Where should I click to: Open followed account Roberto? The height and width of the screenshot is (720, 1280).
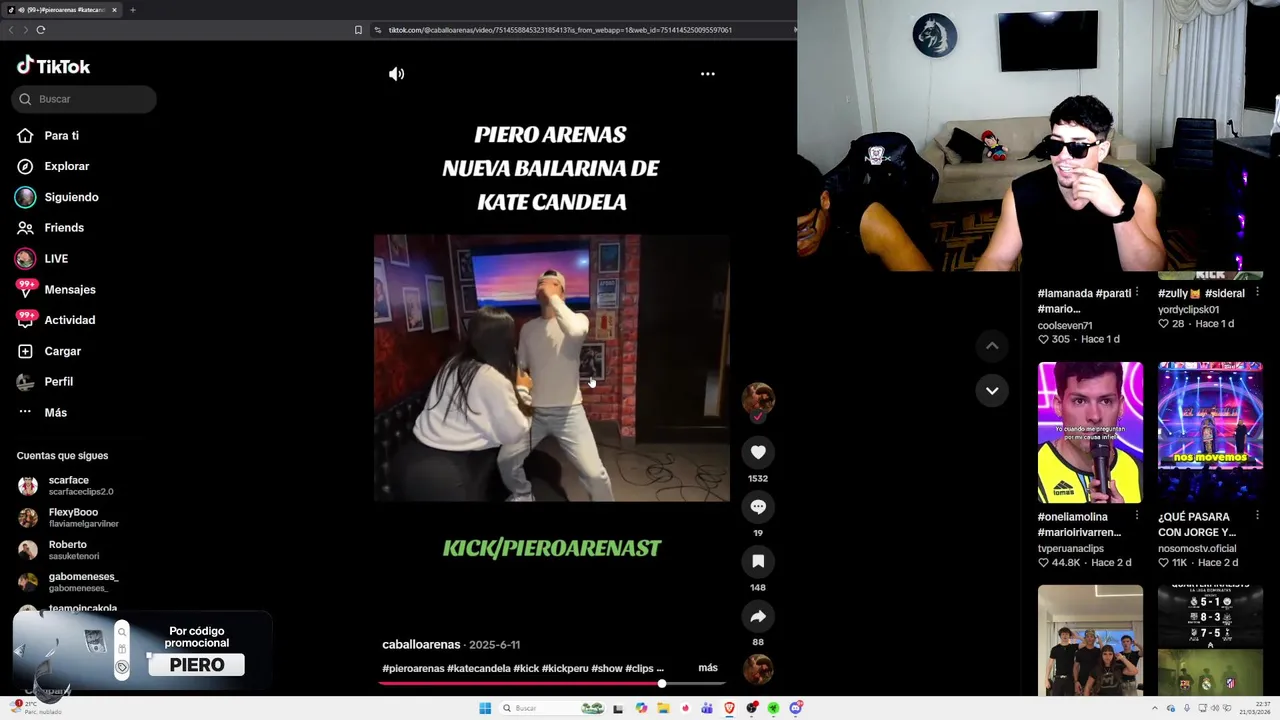(x=59, y=550)
